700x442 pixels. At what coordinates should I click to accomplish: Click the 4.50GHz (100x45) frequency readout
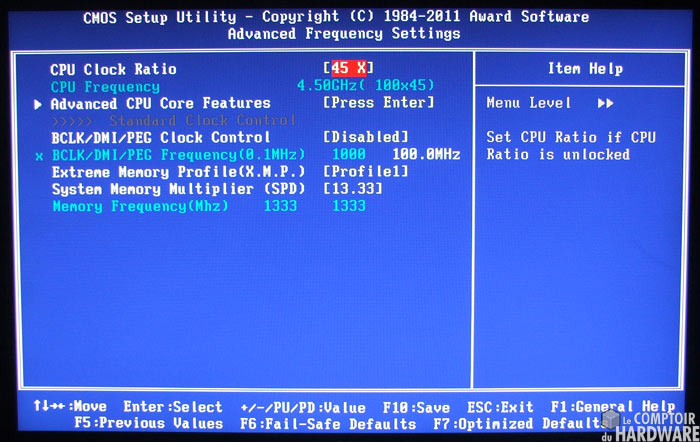[365, 85]
